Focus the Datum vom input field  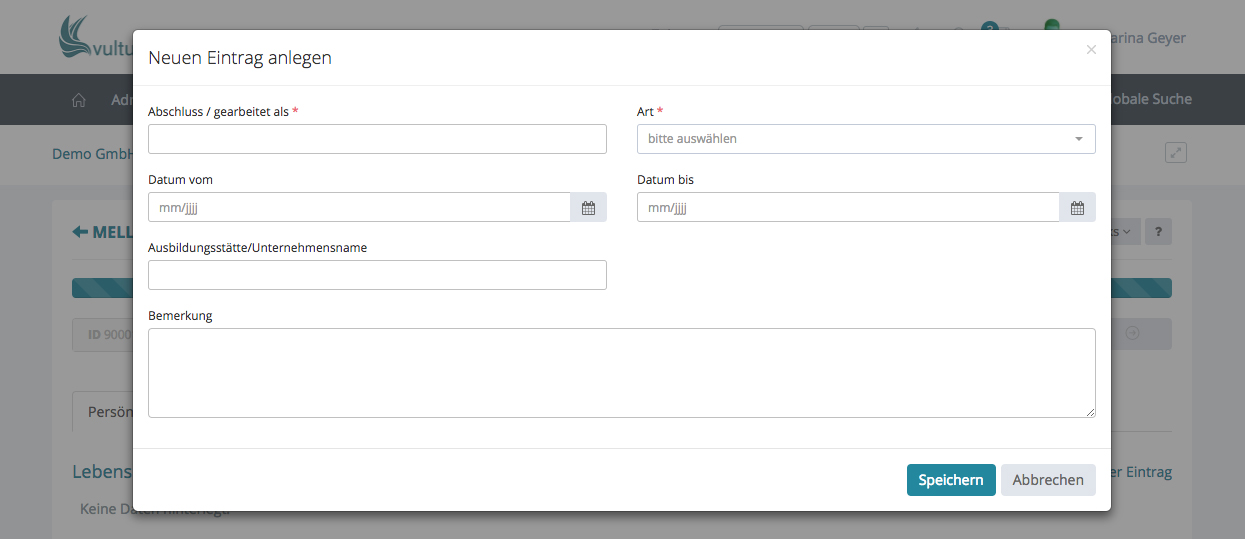pos(359,208)
